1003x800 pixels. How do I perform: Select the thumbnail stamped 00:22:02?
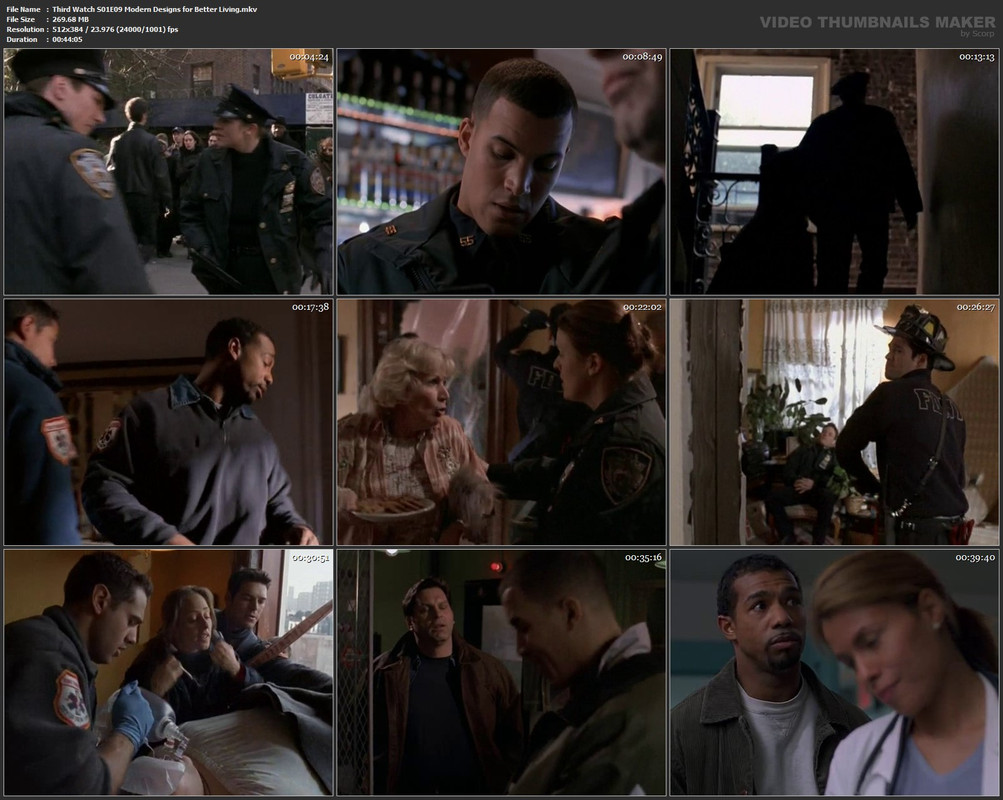502,422
